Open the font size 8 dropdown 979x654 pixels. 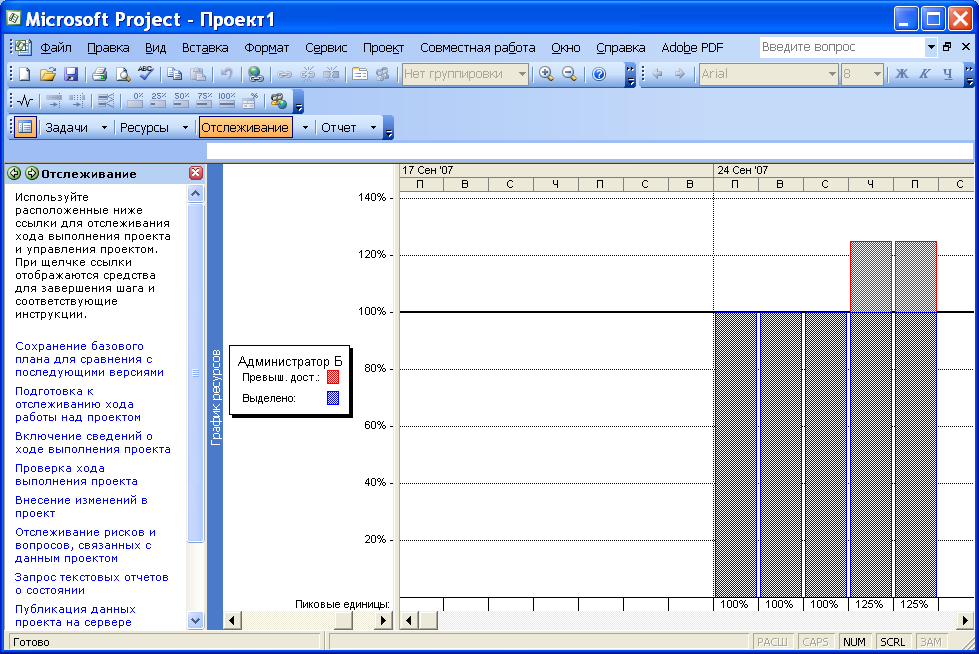pyautogui.click(x=877, y=74)
